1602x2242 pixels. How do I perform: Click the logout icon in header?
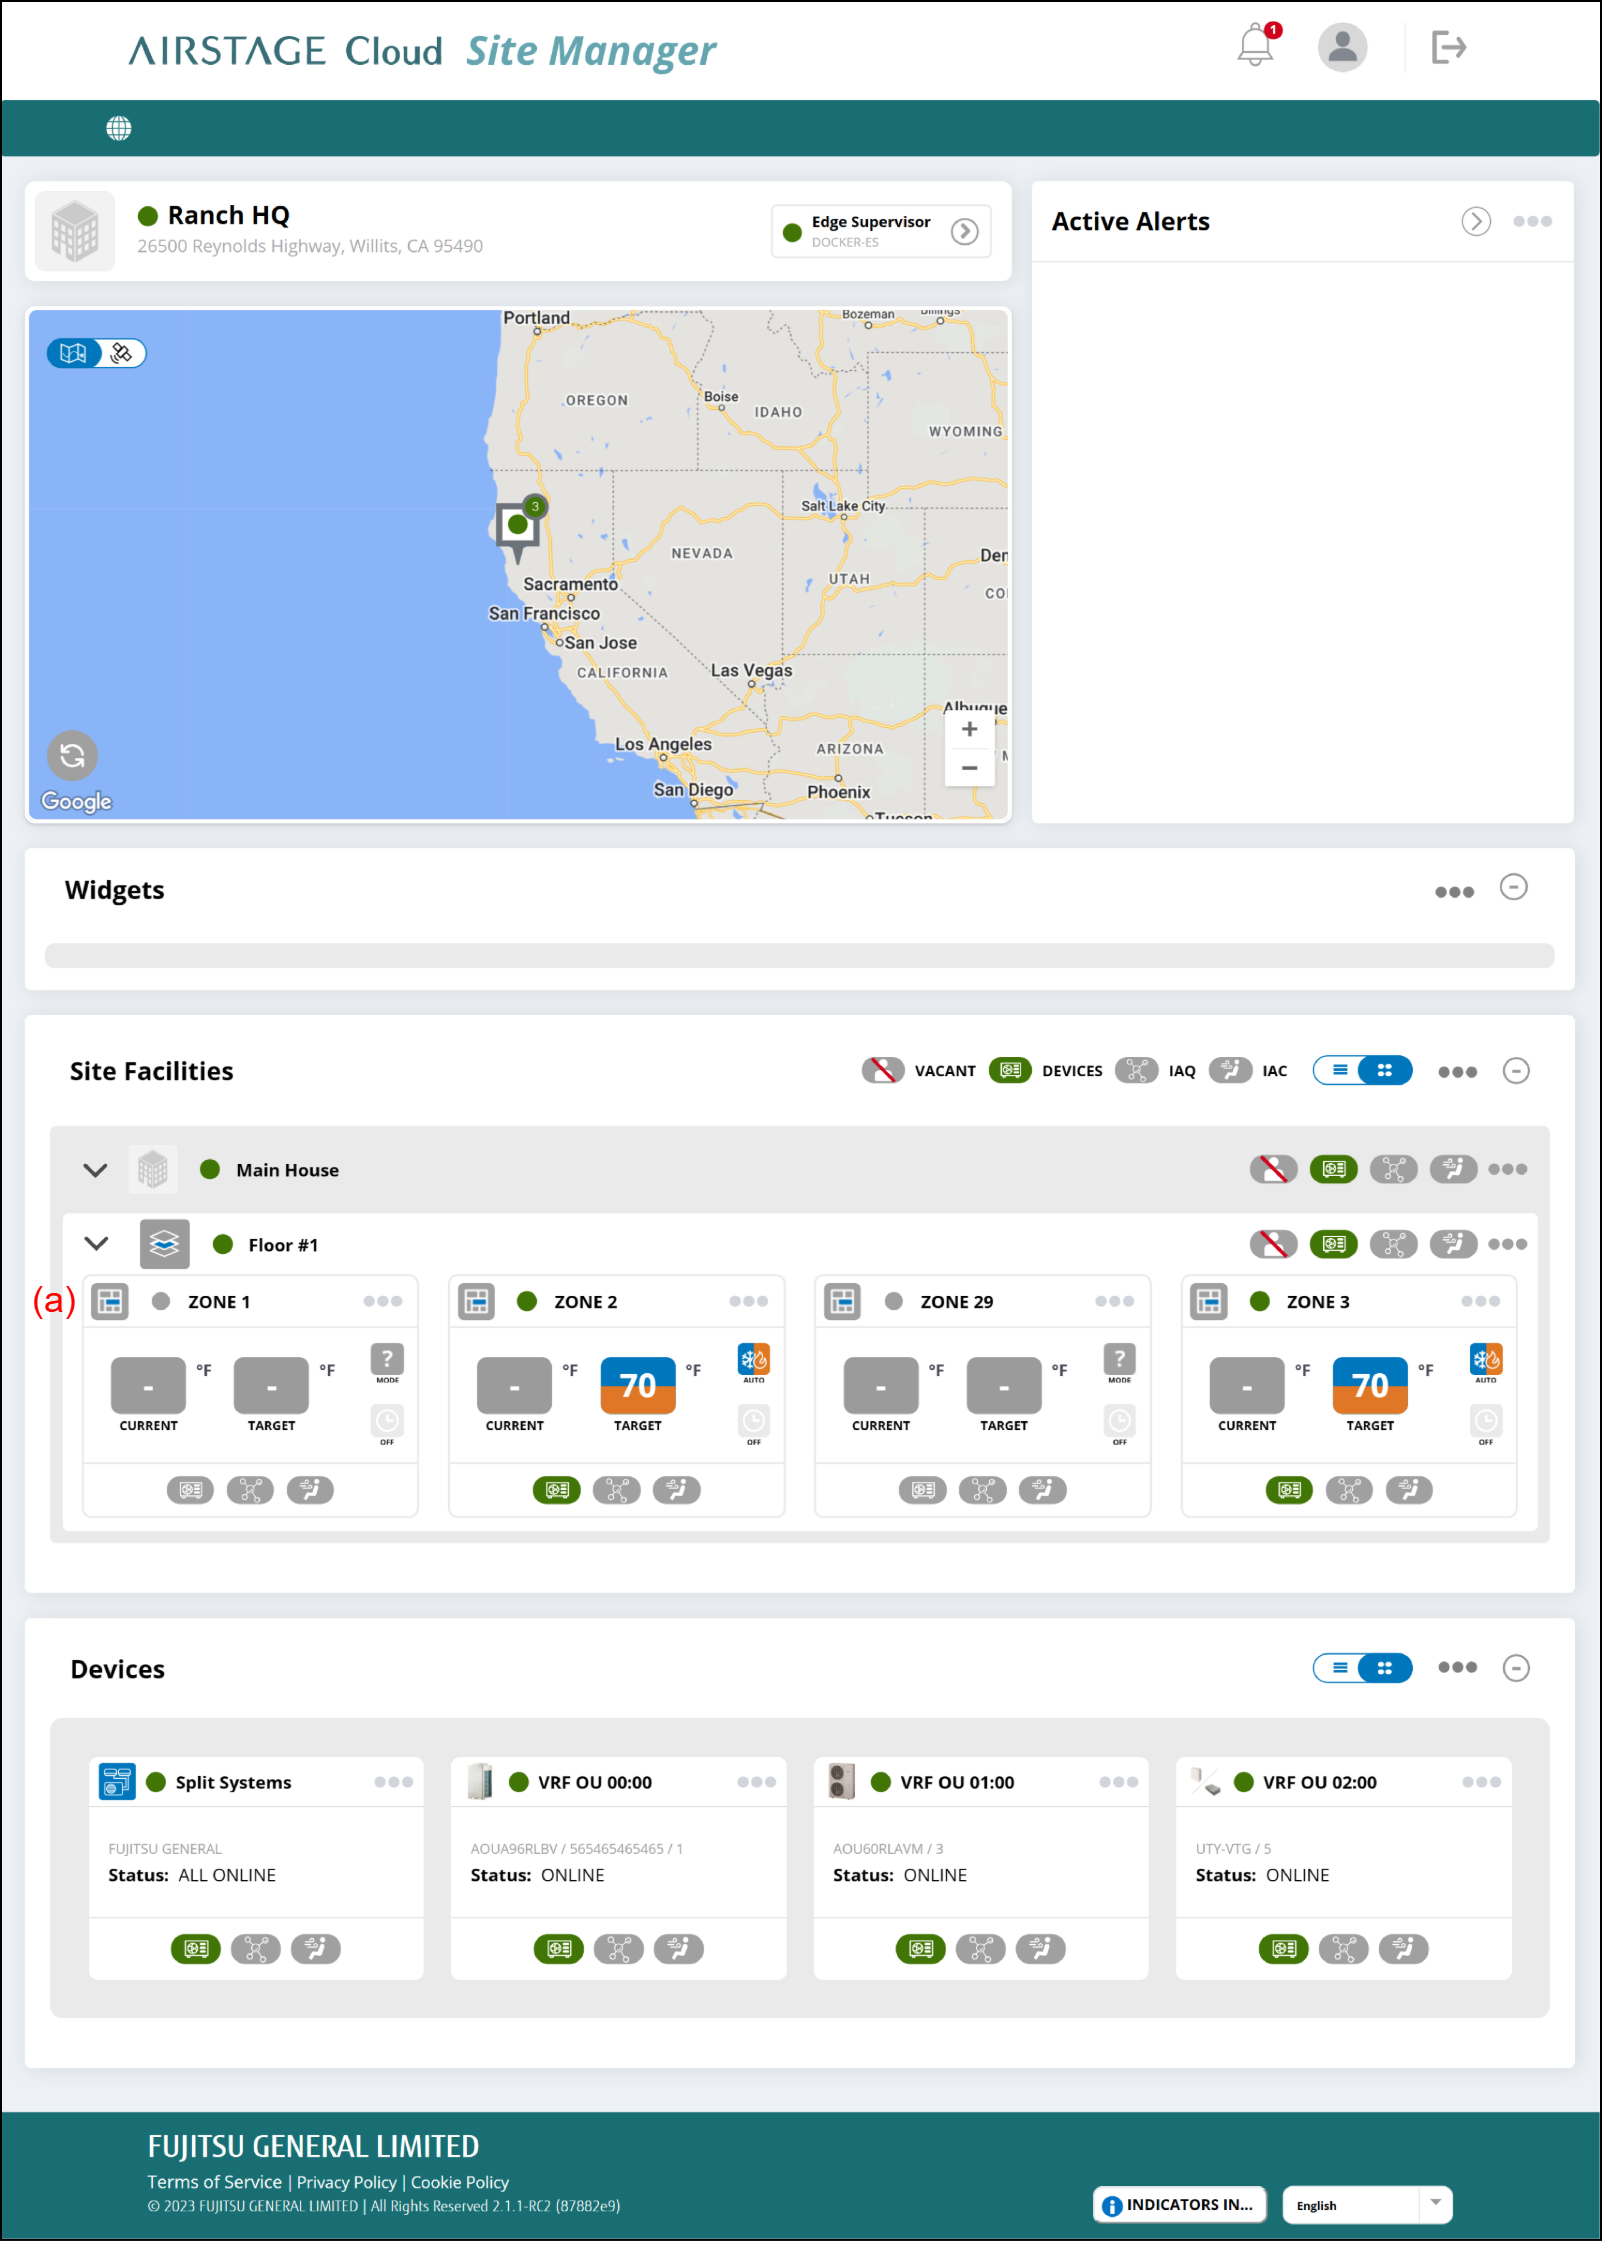[1447, 47]
